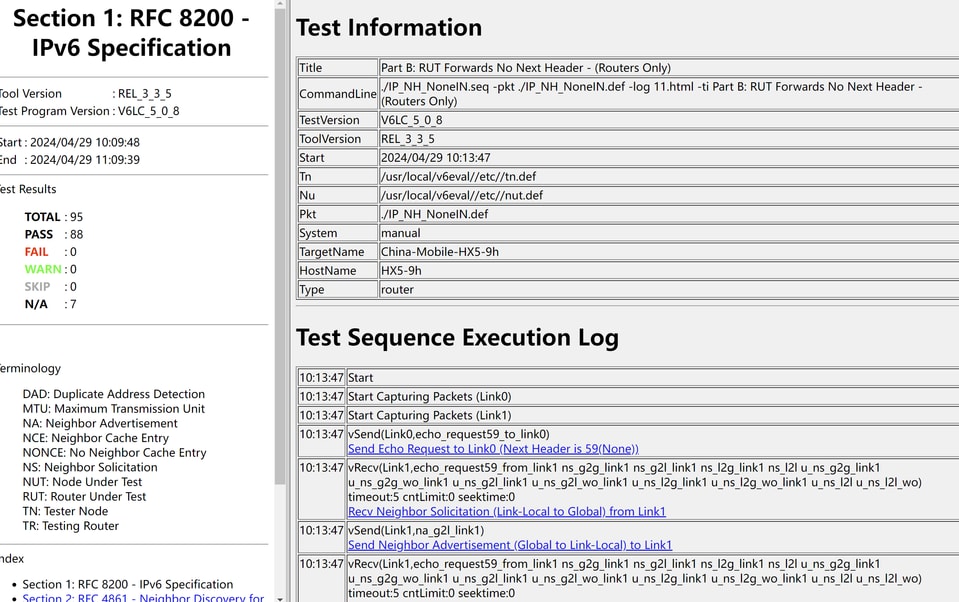Click the CommandLine value cell
The image size is (959, 602).
point(650,94)
